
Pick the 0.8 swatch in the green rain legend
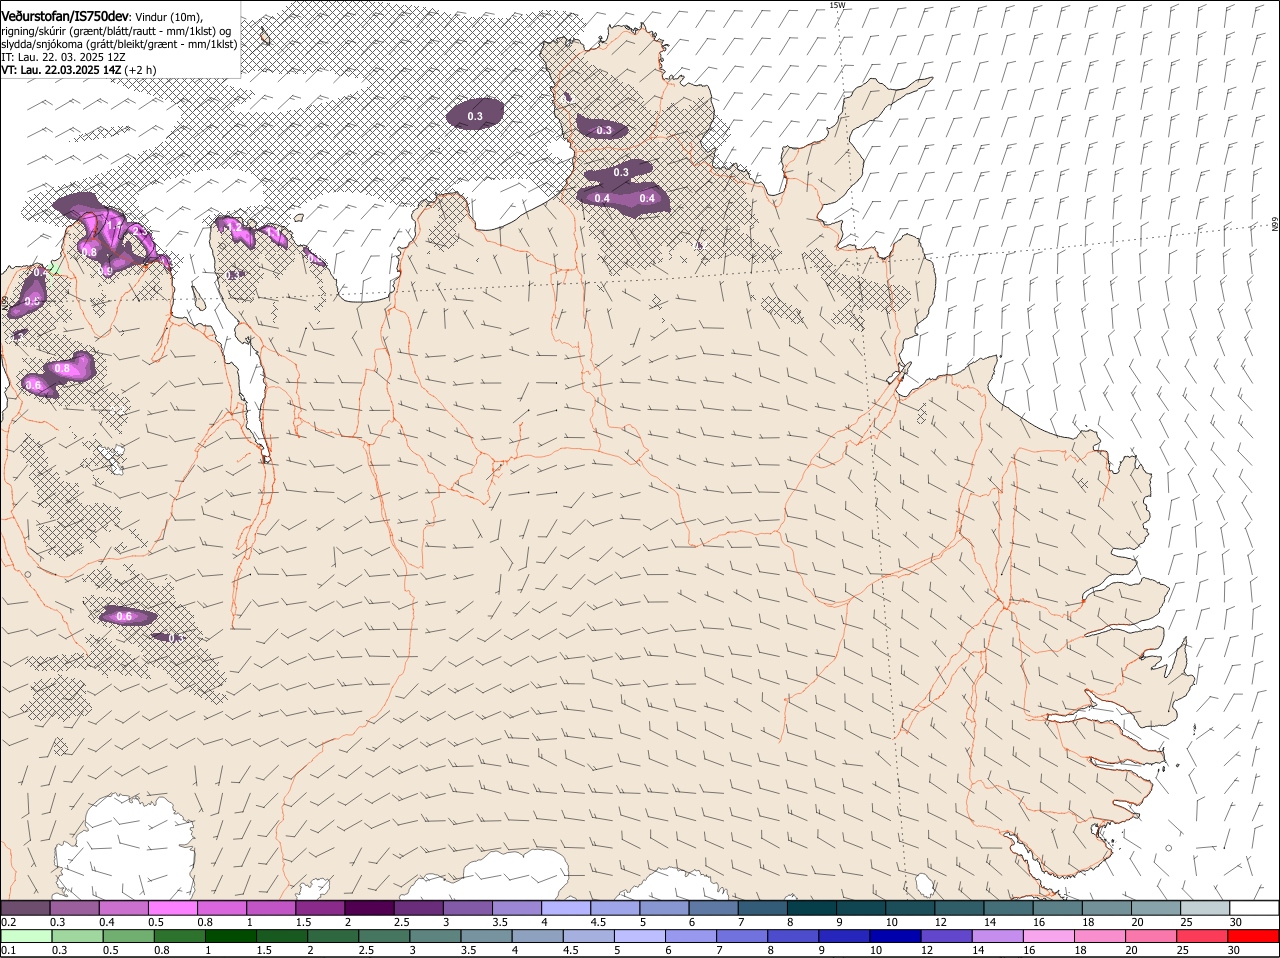(x=179, y=936)
